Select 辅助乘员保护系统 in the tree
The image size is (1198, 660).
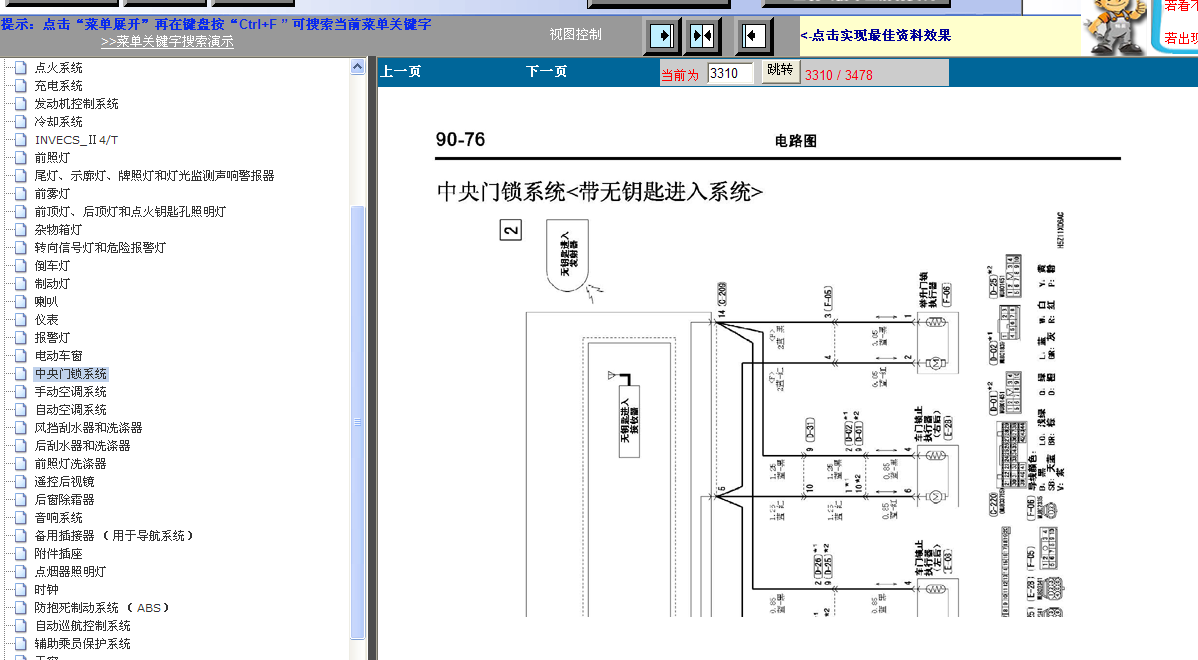(x=82, y=644)
